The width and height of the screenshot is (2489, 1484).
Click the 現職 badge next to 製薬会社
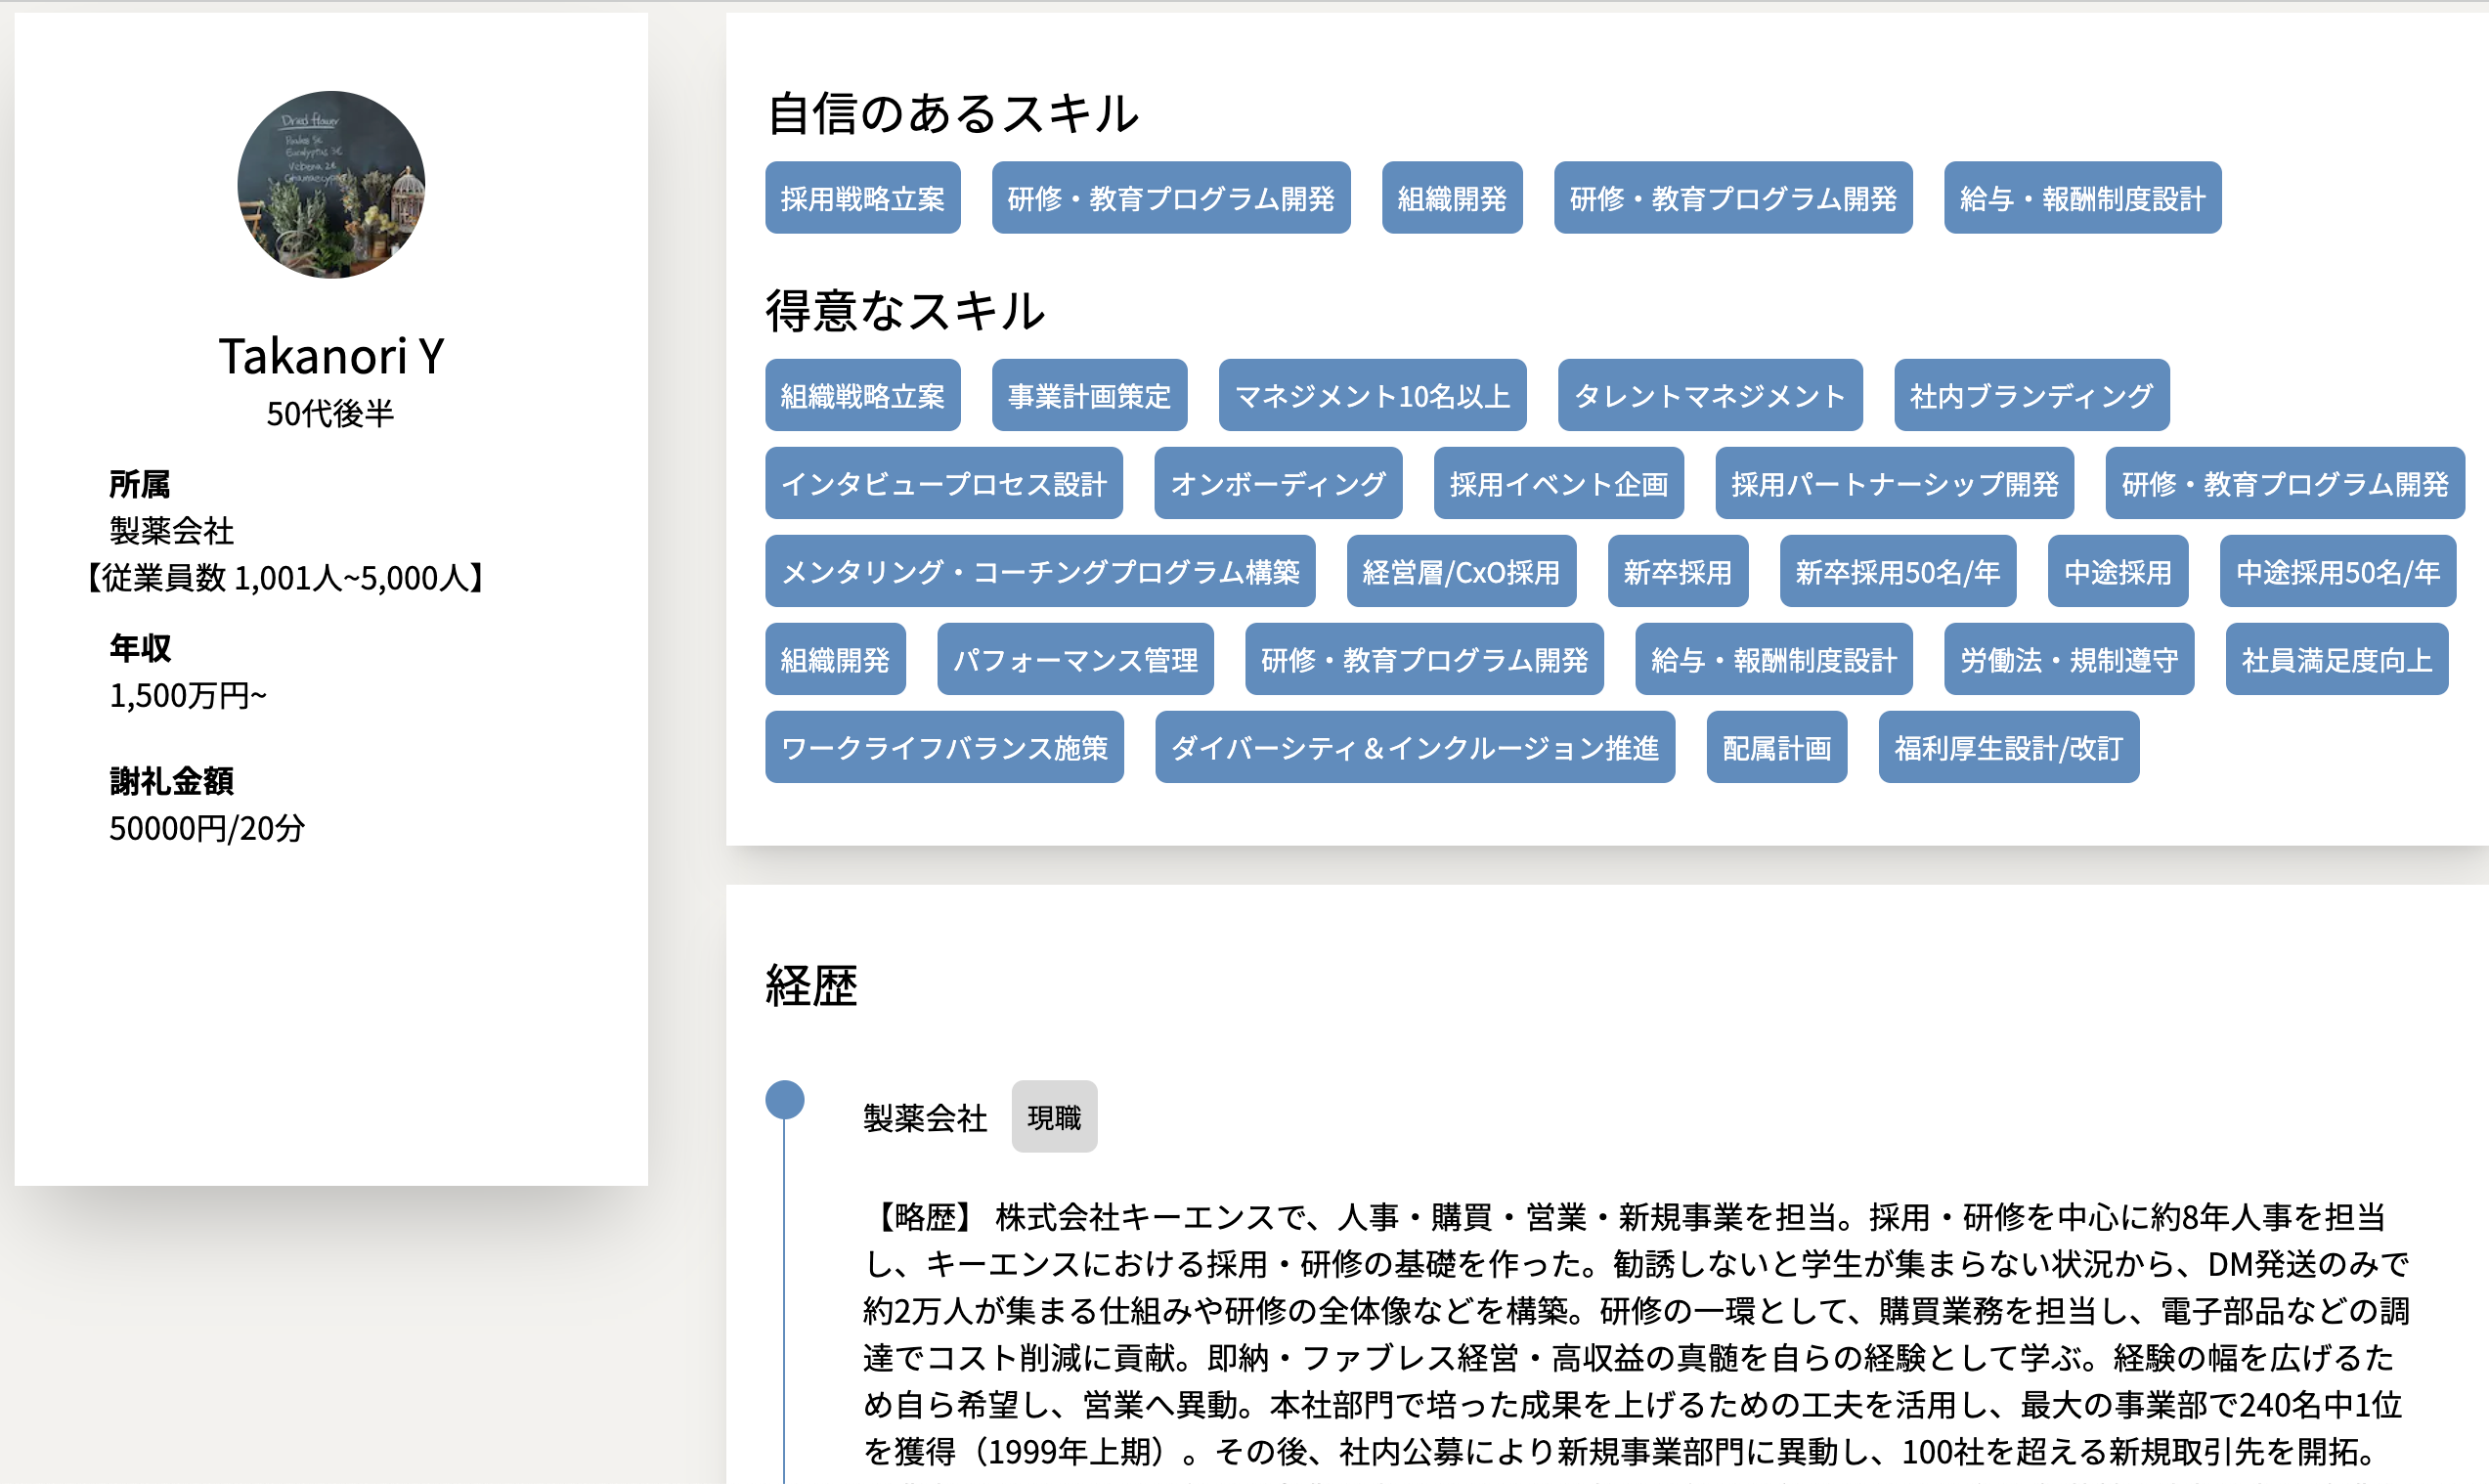1053,1117
